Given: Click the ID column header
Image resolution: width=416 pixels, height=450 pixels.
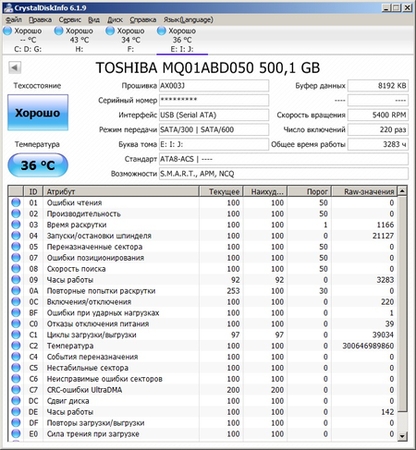Looking at the screenshot, I should point(33,192).
